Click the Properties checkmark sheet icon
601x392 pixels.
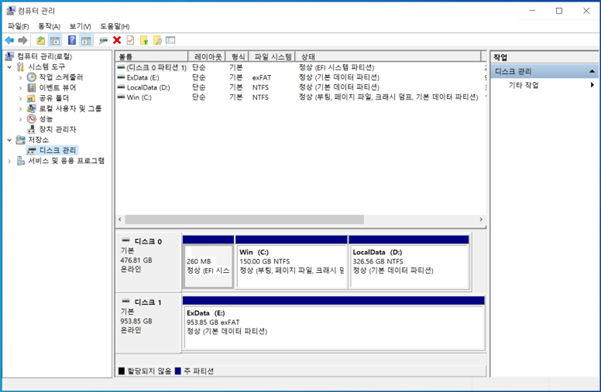tap(130, 40)
